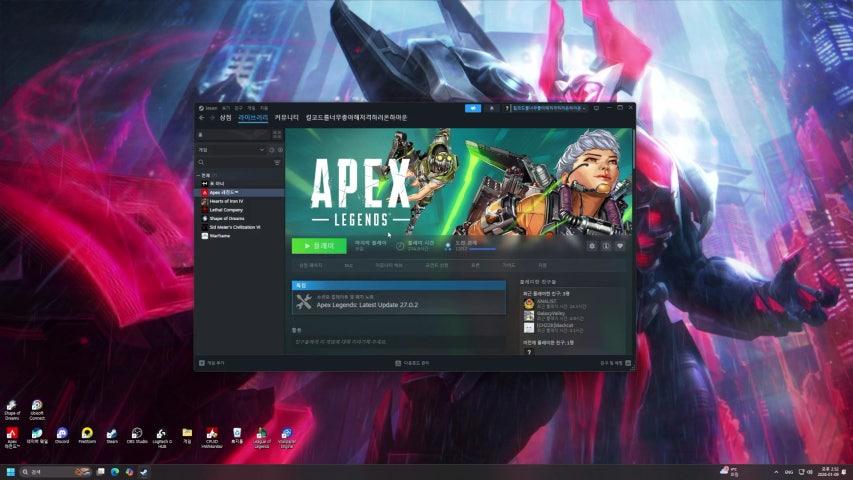This screenshot has height=480, width=853.
Task: Click the activity post input field
Action: [398, 342]
